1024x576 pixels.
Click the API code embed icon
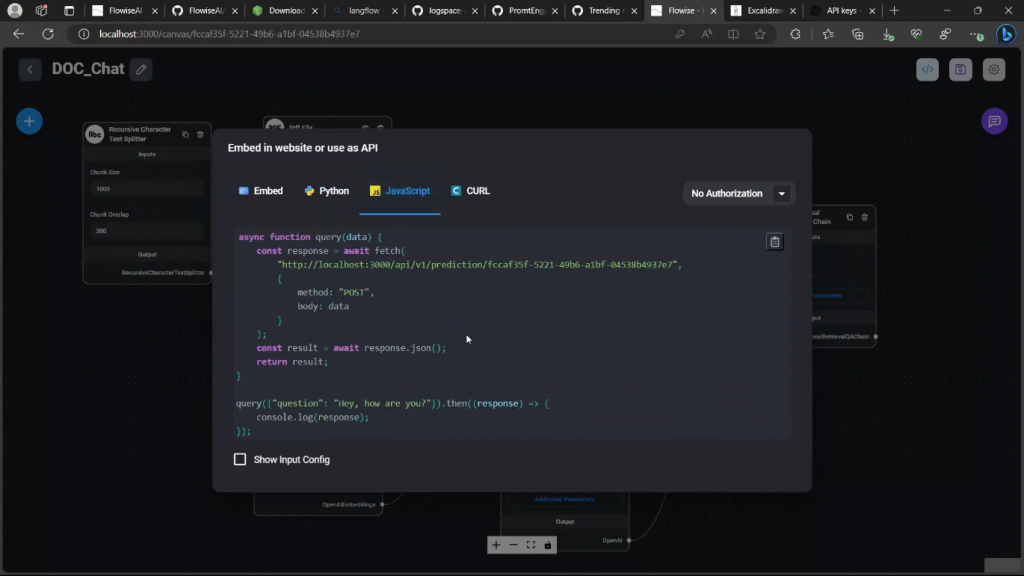(x=927, y=70)
